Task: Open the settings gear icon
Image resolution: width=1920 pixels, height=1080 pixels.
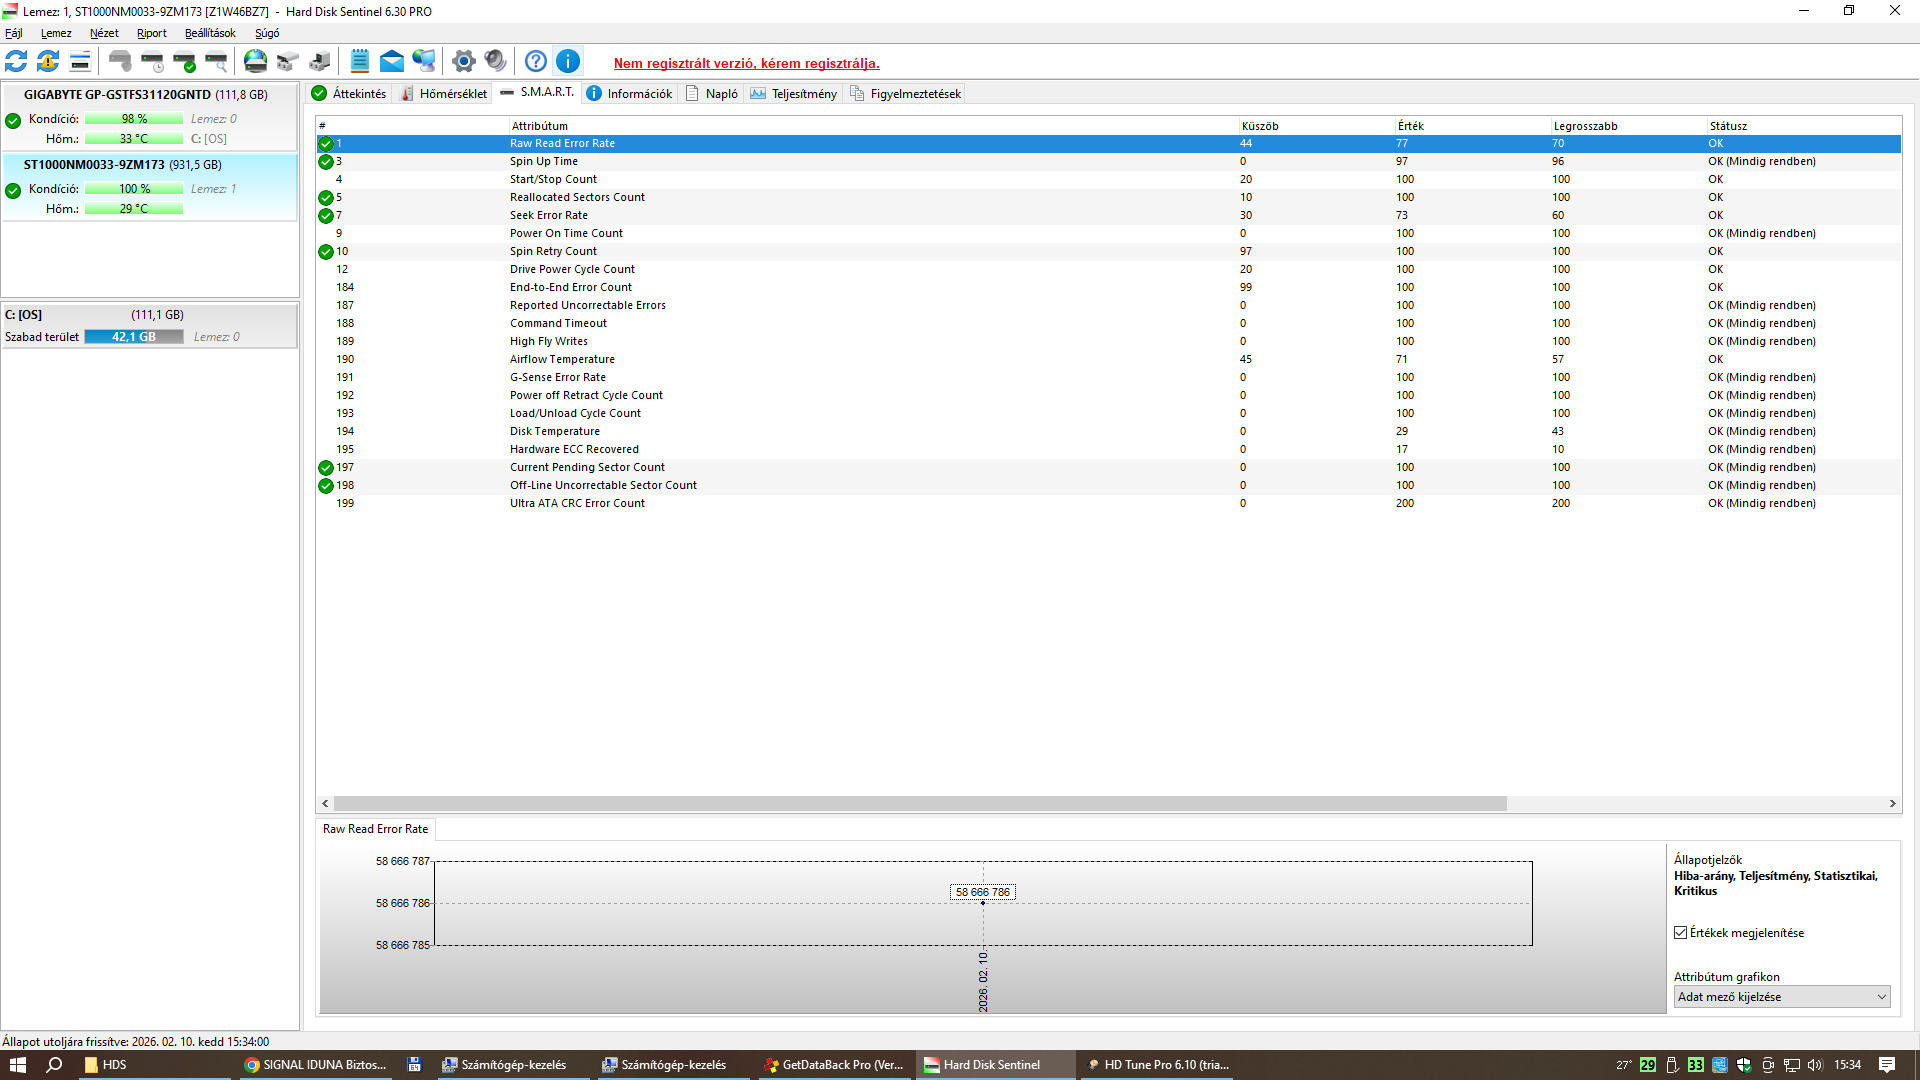Action: 463,61
